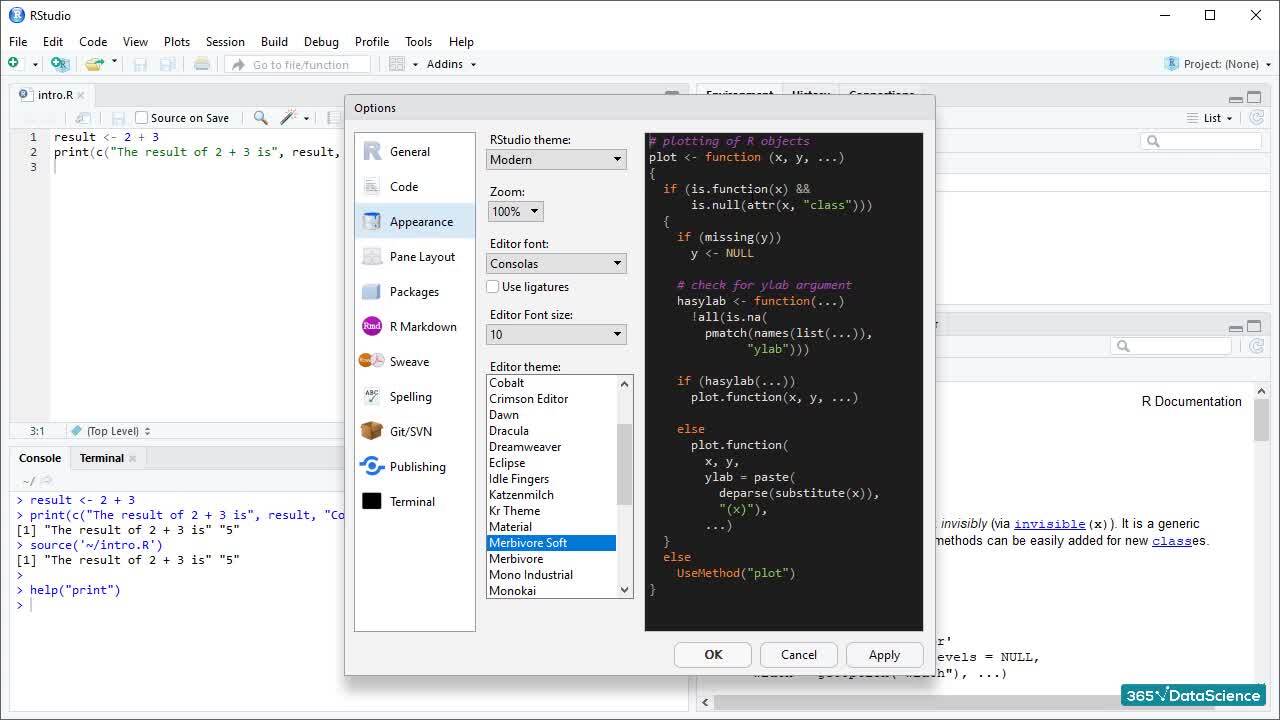
Task: Open the Session menu
Action: [x=225, y=42]
